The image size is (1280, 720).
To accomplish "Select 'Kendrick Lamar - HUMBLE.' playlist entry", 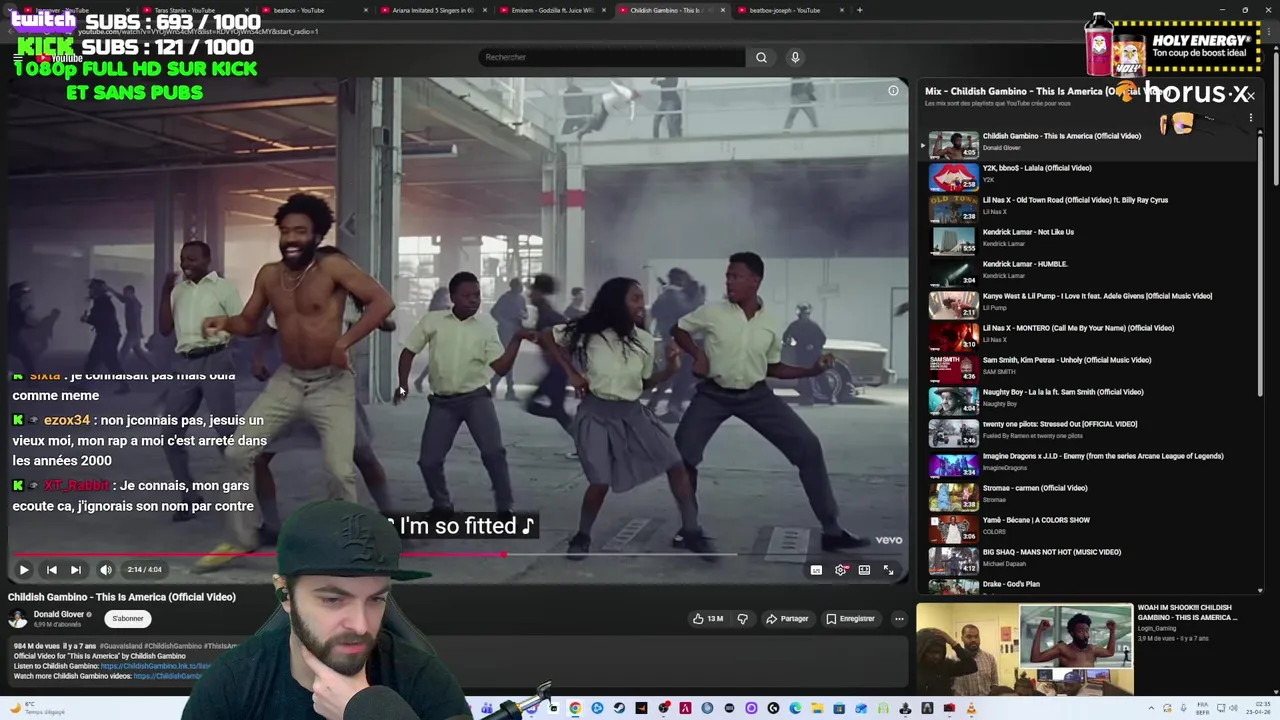I will (x=1088, y=272).
